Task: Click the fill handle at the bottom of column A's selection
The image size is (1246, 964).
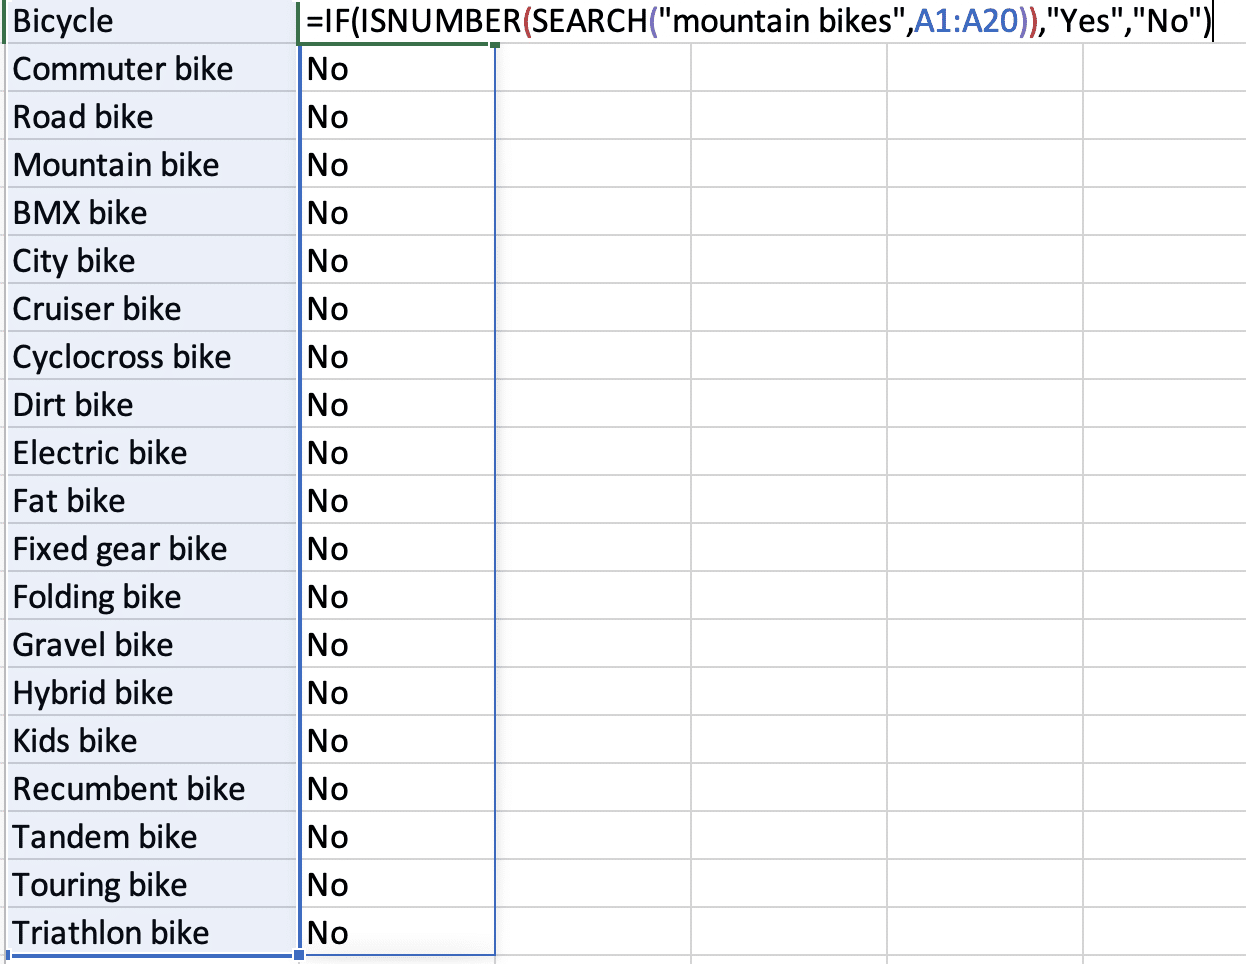Action: (x=299, y=956)
